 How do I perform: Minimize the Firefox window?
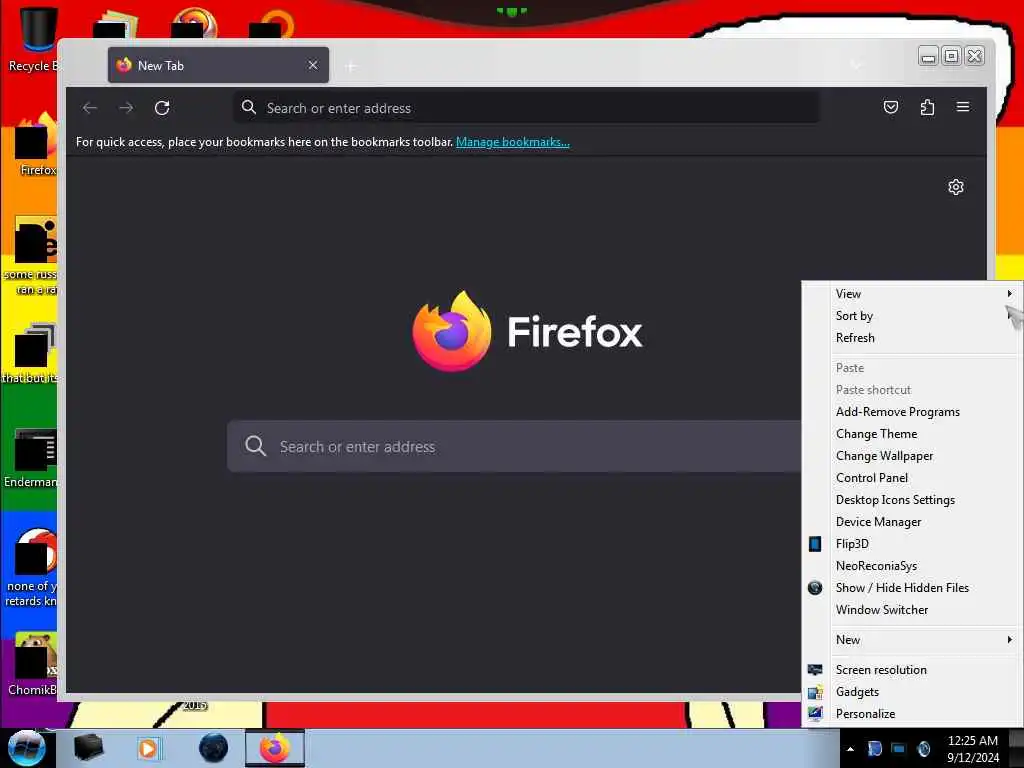[x=928, y=56]
